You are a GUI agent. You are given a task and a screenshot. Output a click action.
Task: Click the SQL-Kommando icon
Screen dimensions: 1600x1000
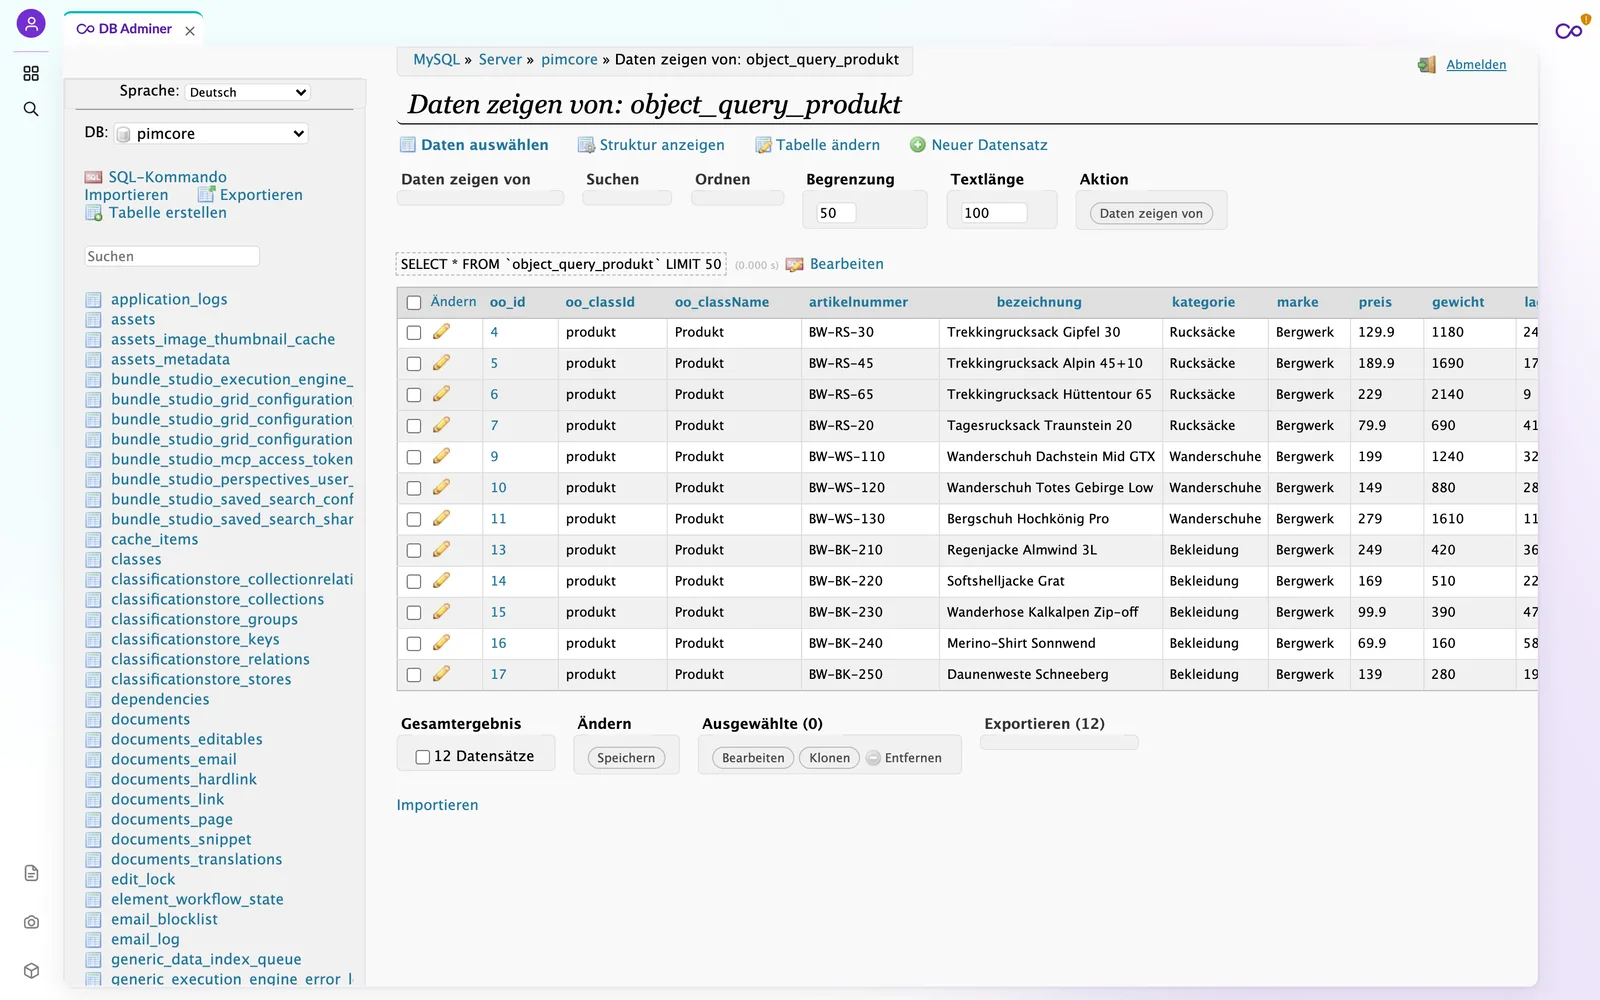[x=94, y=177]
